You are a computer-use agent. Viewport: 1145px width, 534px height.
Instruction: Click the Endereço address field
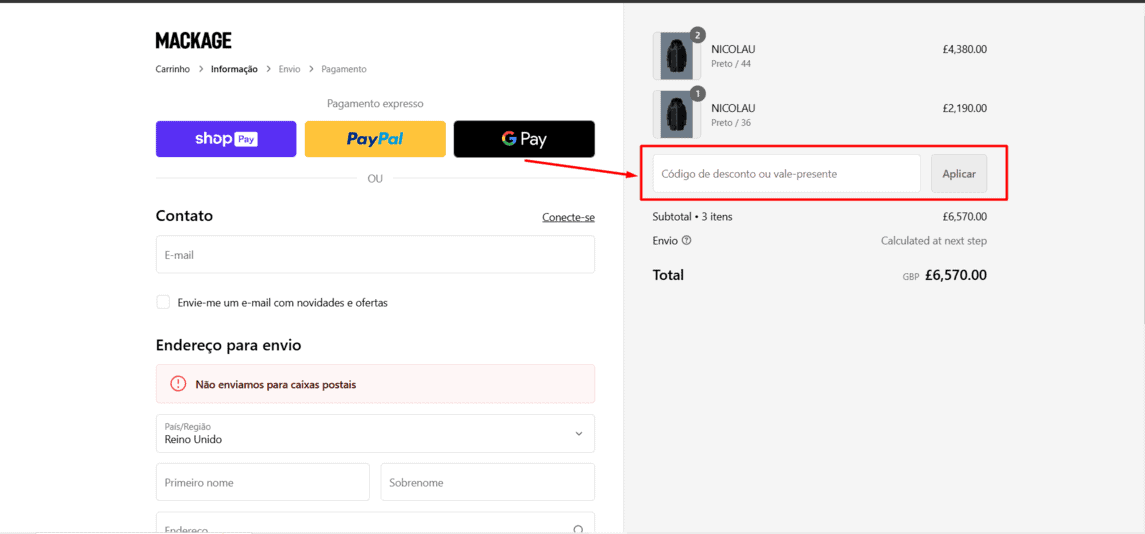click(x=375, y=523)
